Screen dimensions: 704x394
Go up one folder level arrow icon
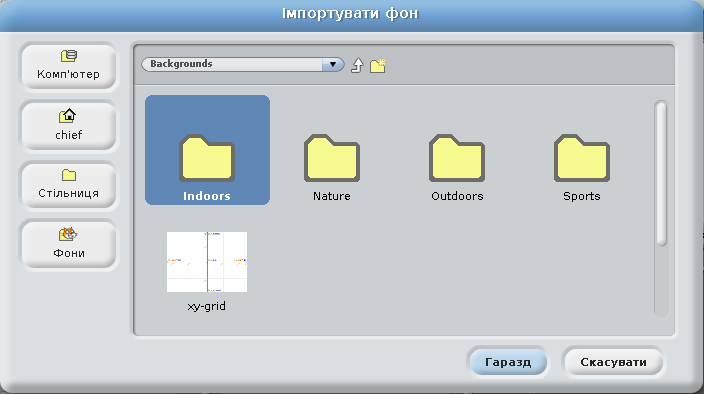[x=357, y=65]
